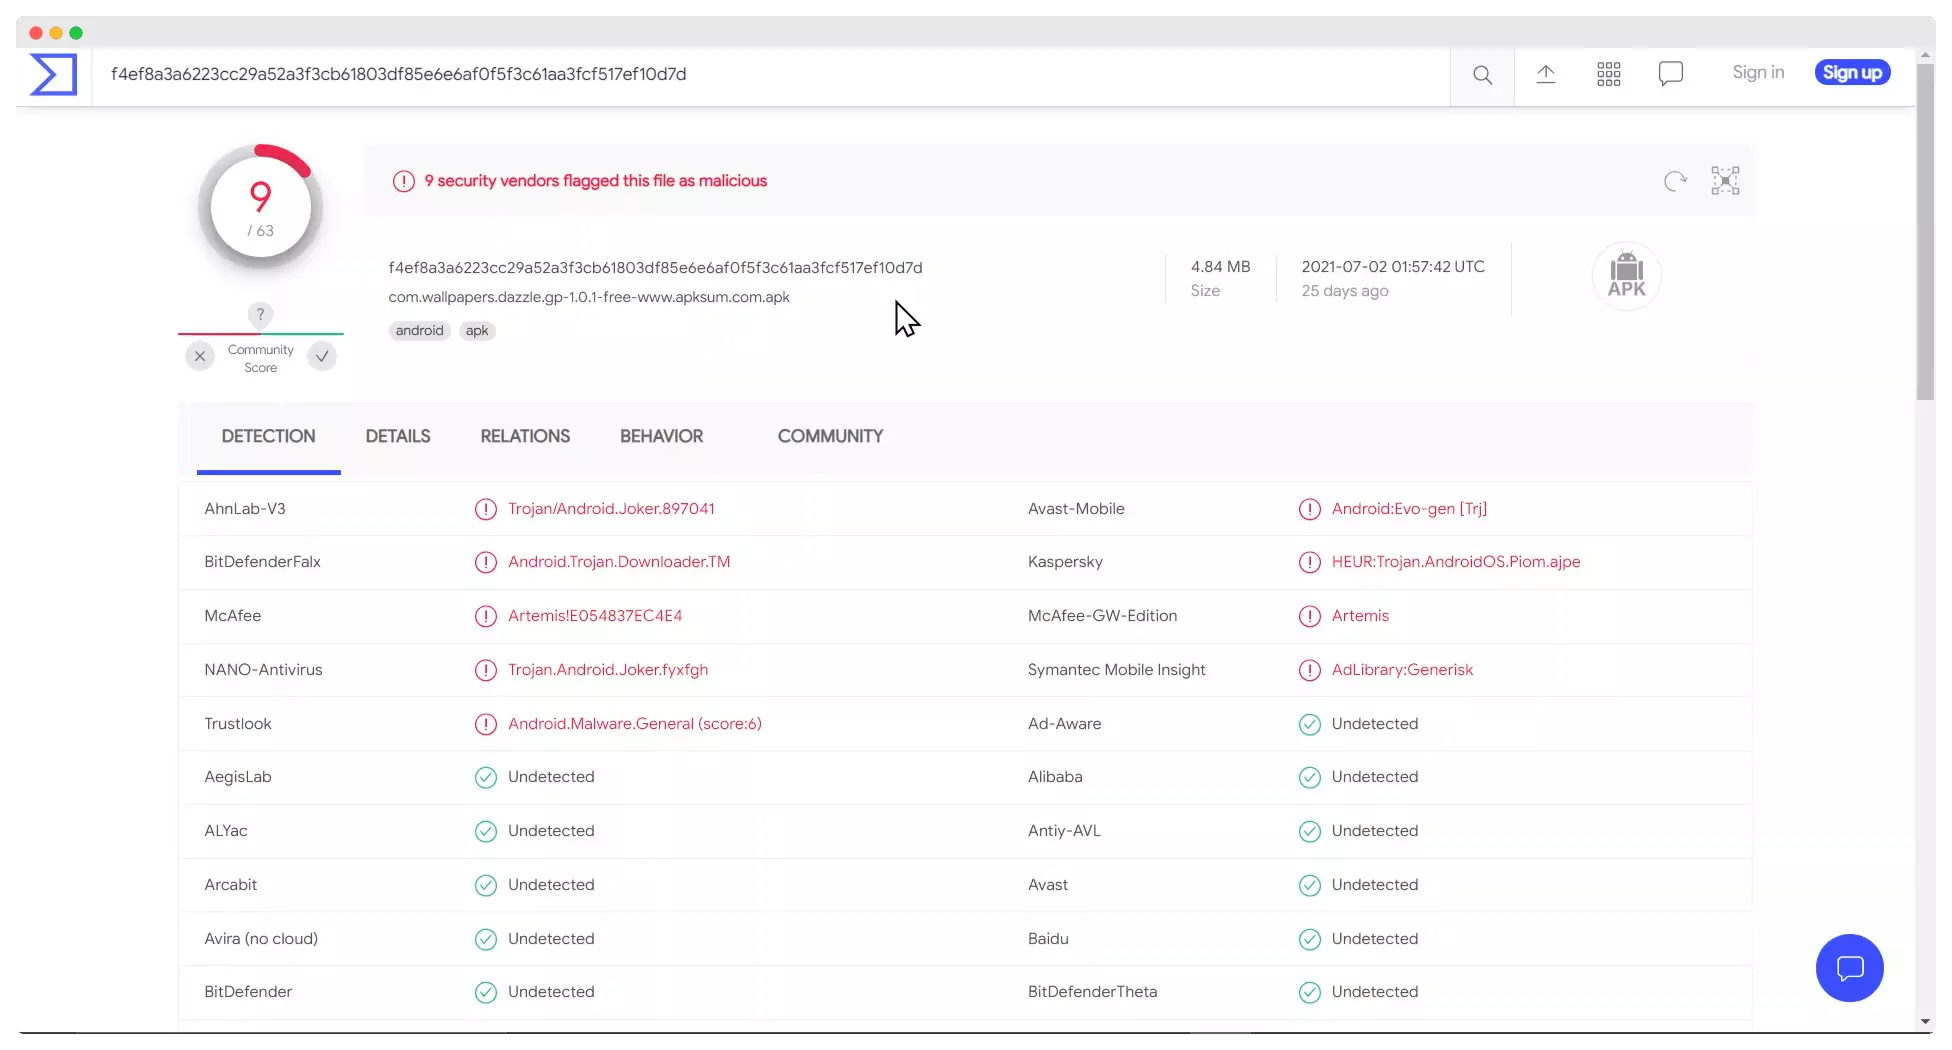Screen dimensions: 1952x1050
Task: Open the apps grid icon
Action: coord(1608,74)
